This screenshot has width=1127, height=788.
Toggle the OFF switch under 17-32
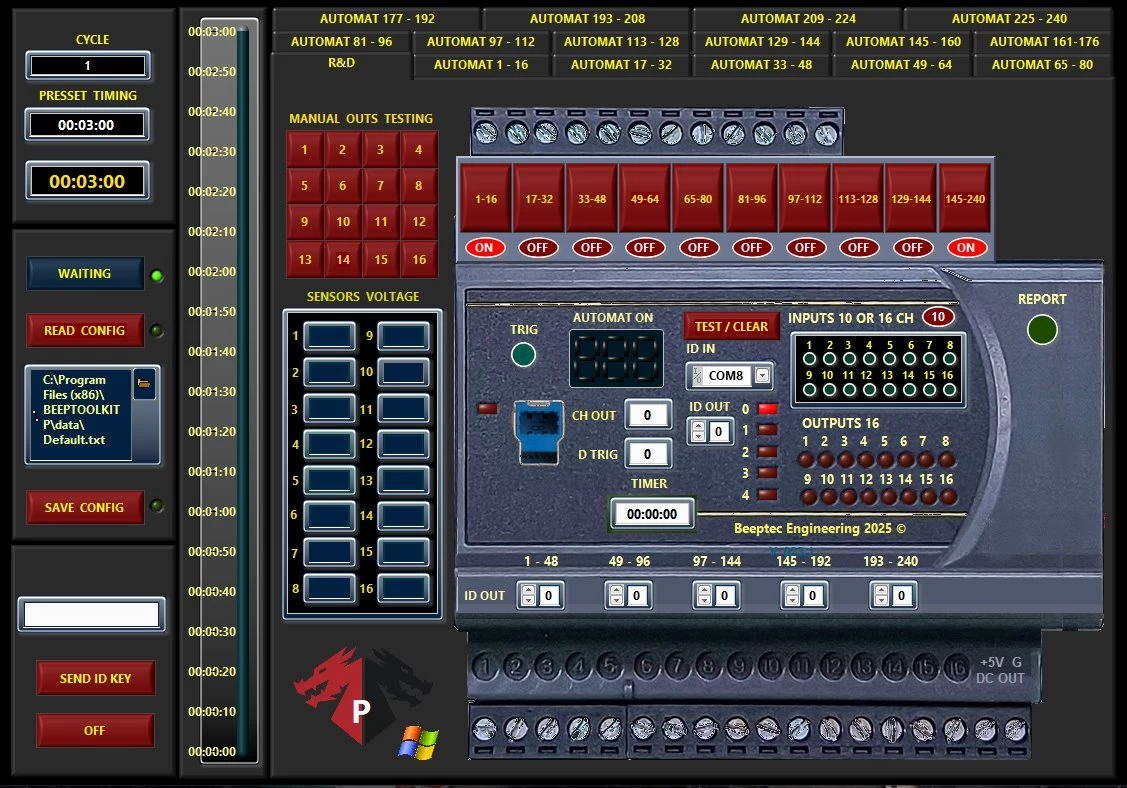click(x=537, y=247)
